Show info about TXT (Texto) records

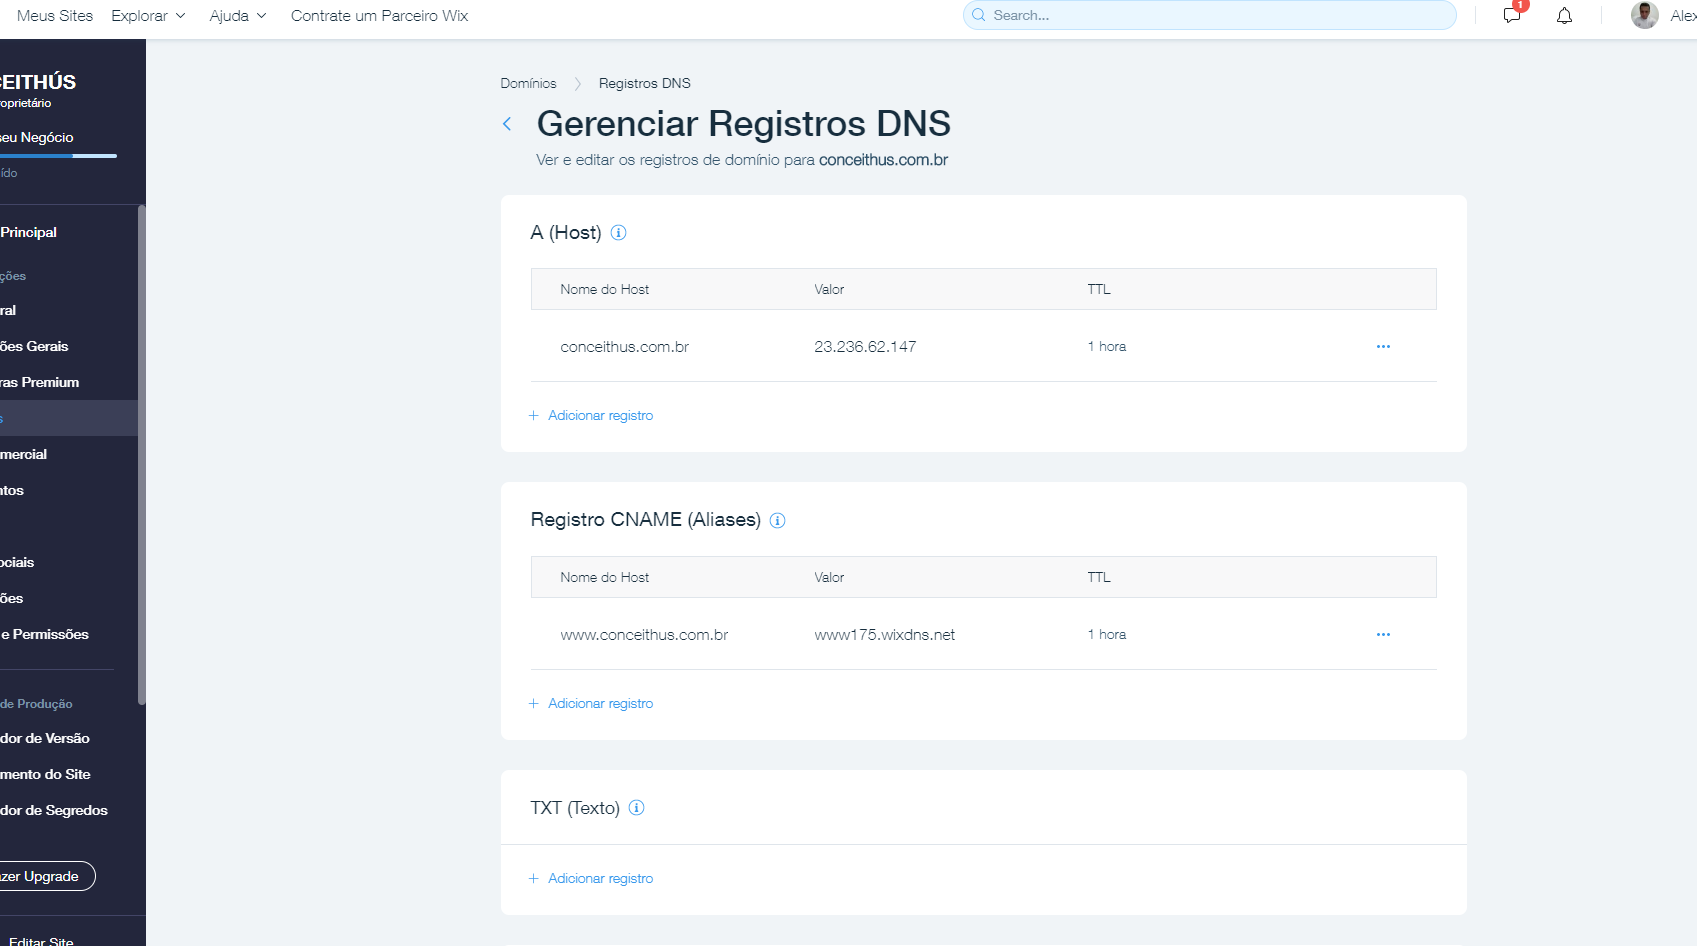pos(636,808)
